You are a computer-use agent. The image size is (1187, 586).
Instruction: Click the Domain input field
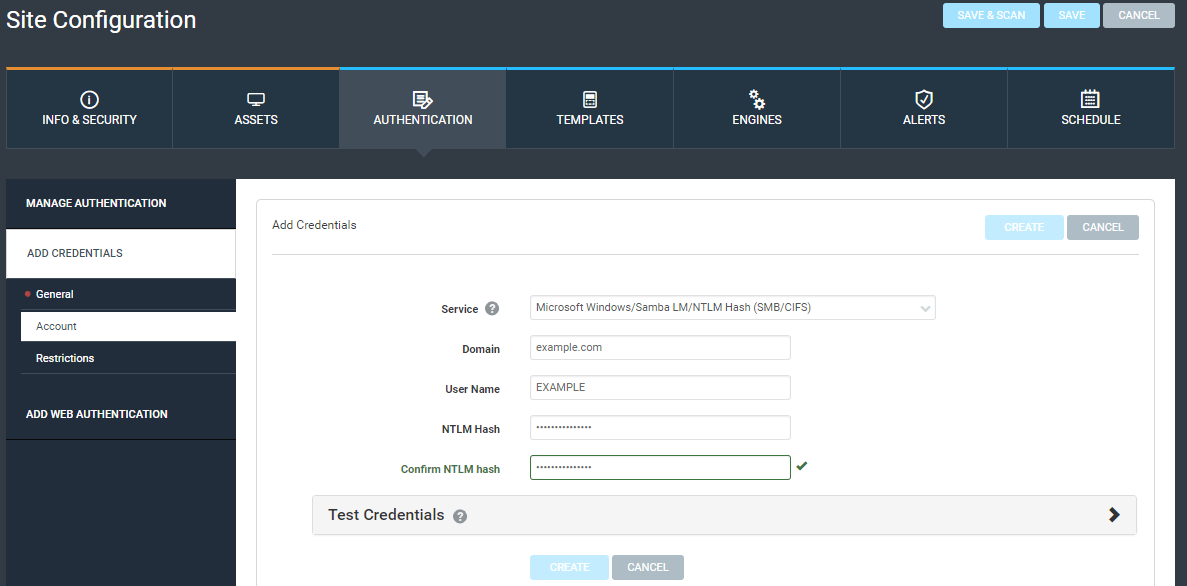(660, 347)
